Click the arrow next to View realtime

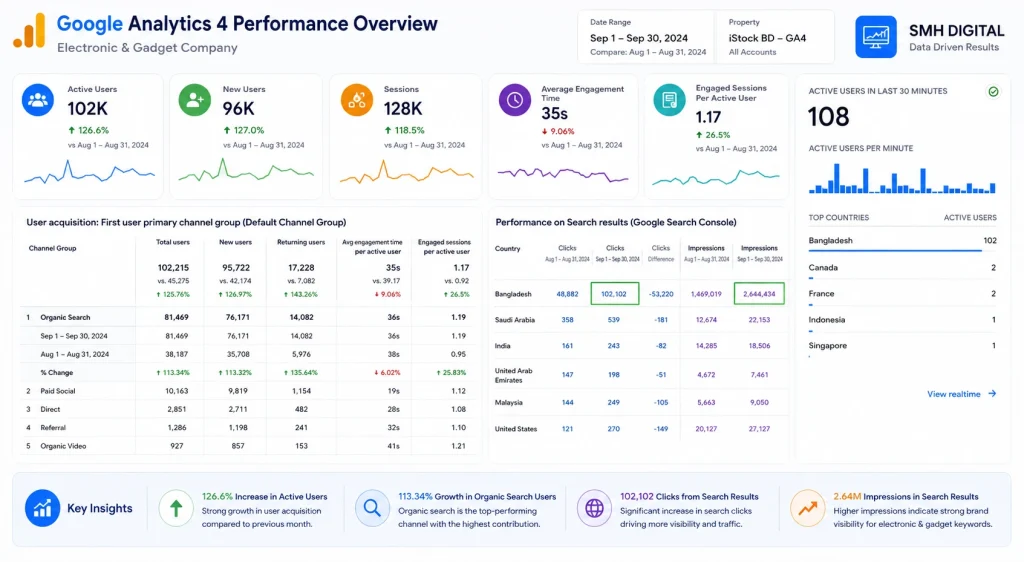click(992, 394)
